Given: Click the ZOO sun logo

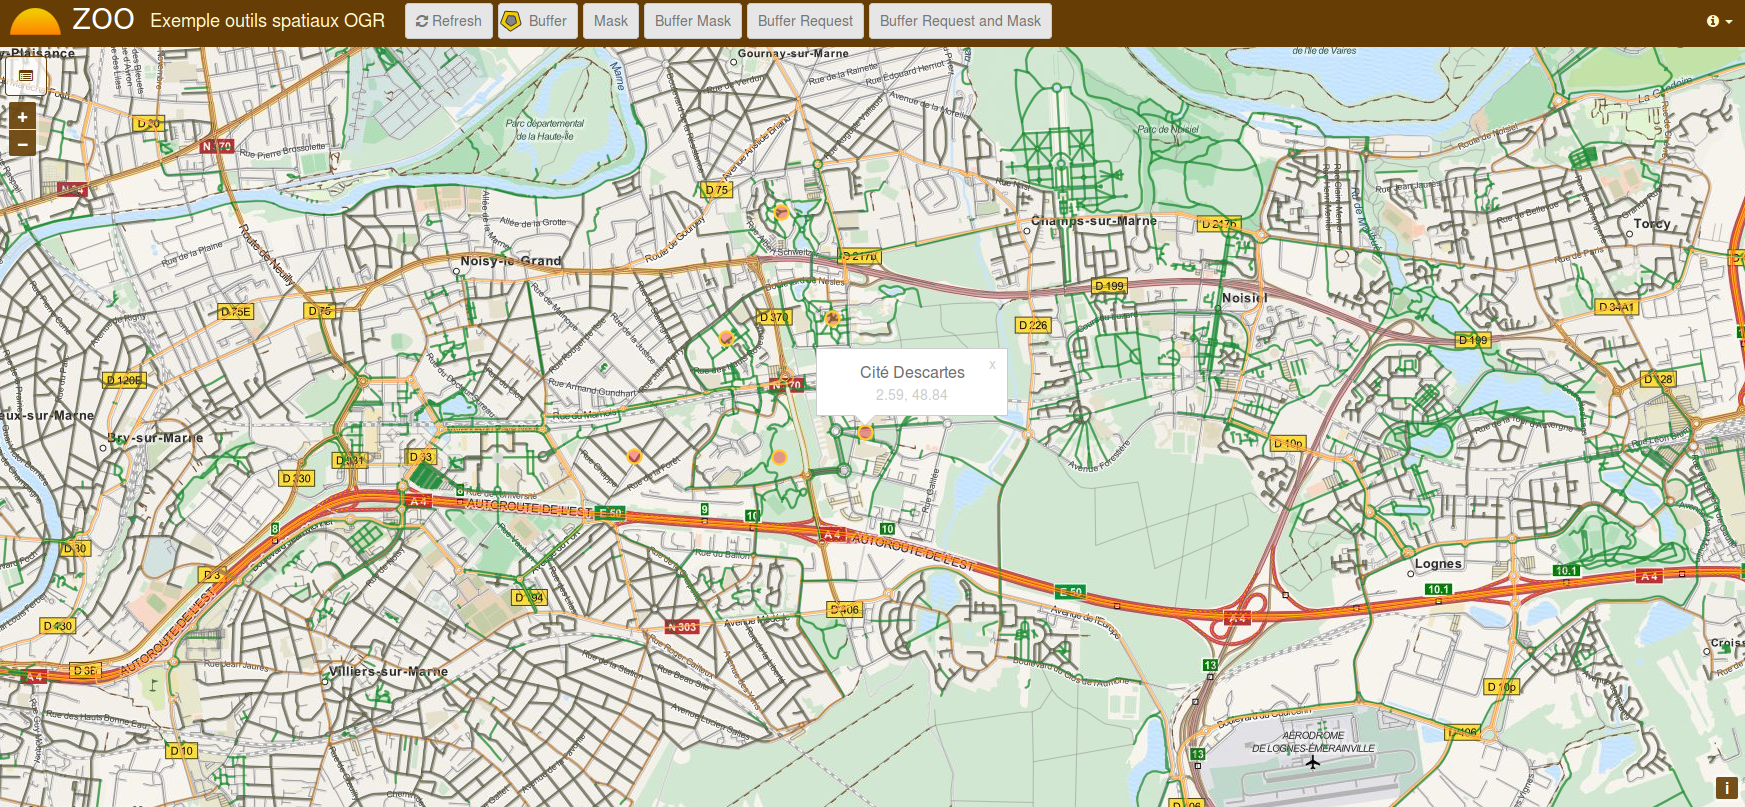Looking at the screenshot, I should click(34, 21).
